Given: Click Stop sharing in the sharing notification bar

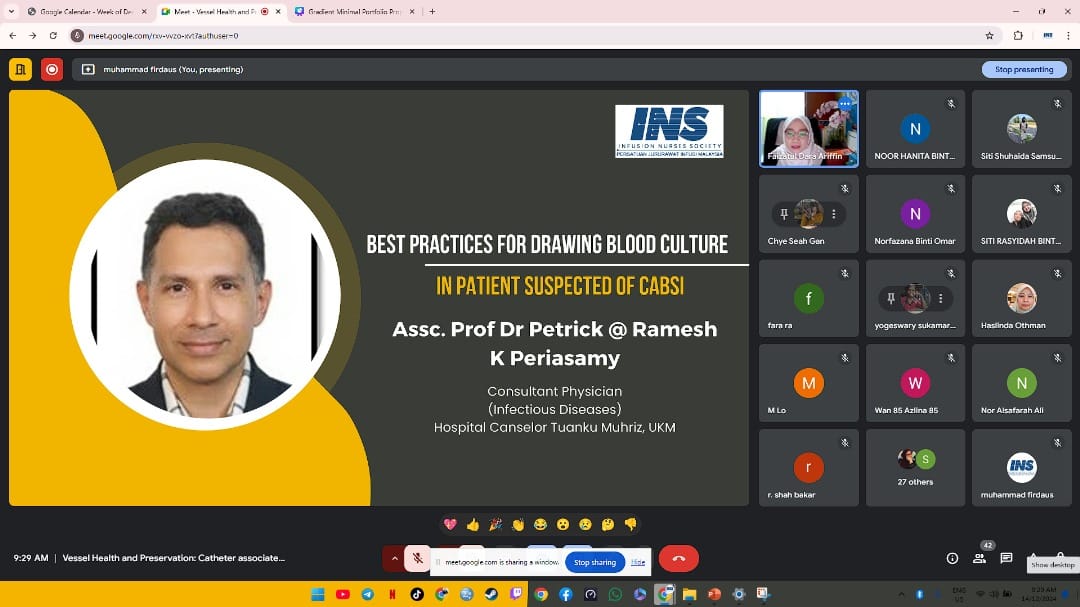Looking at the screenshot, I should tap(594, 562).
